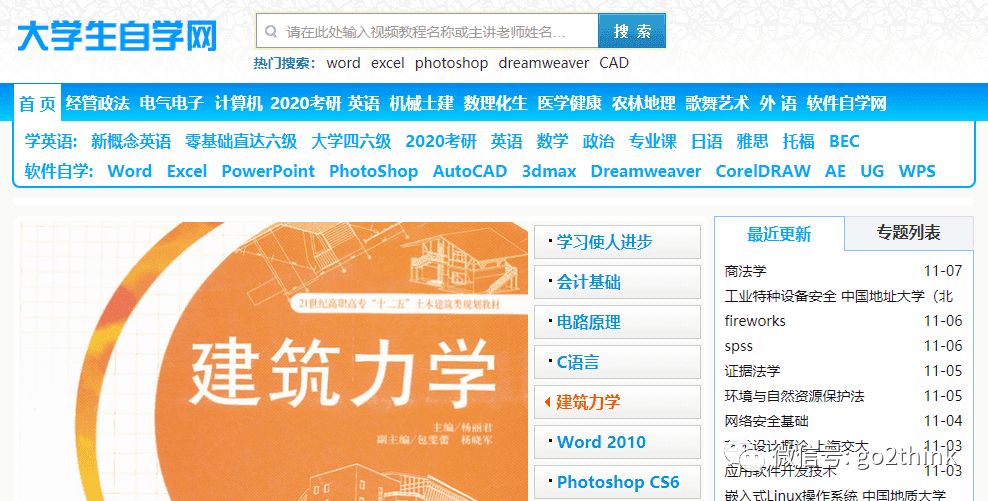Open 医学健康 category
The image size is (988, 501).
tap(570, 103)
